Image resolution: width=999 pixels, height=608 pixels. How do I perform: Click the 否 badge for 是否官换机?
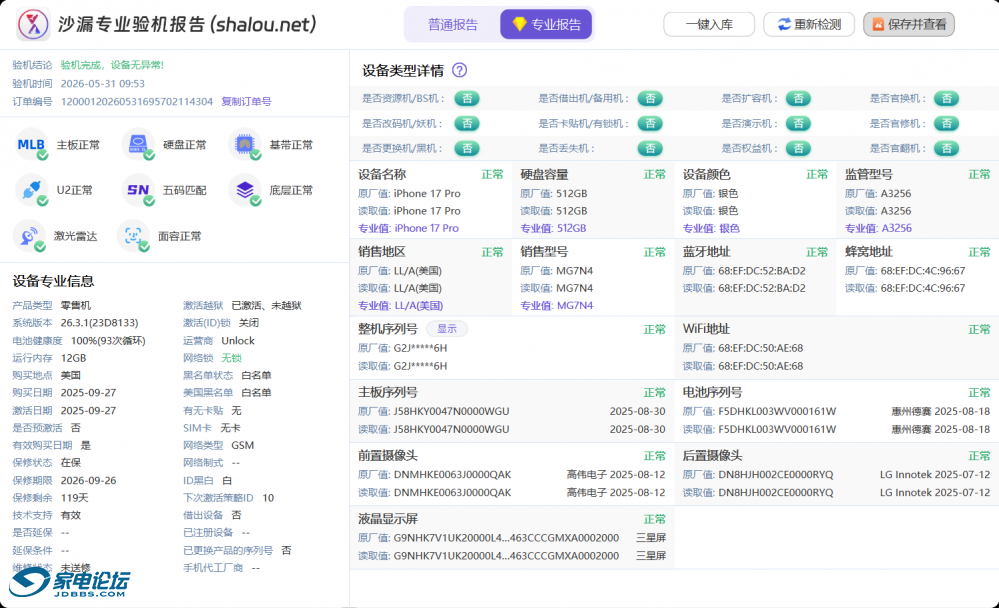click(947, 98)
